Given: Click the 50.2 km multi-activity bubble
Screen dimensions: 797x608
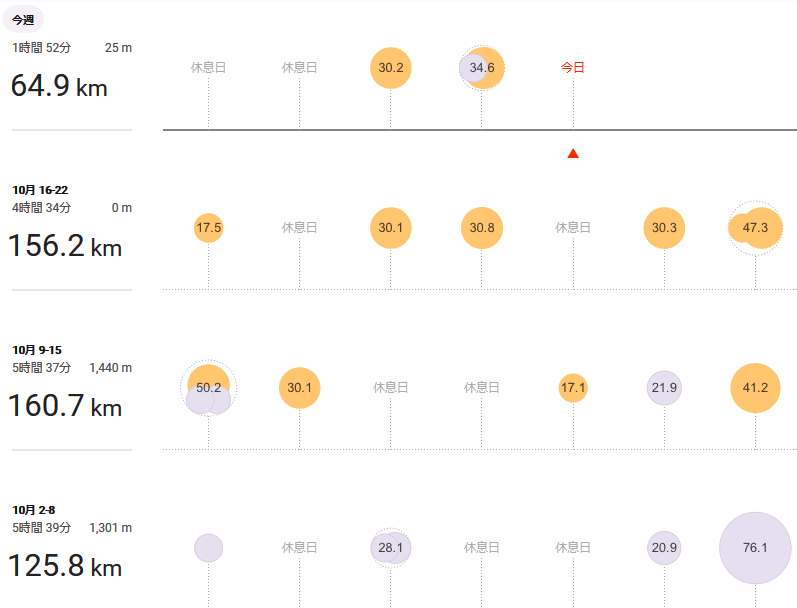Looking at the screenshot, I should pos(208,388).
